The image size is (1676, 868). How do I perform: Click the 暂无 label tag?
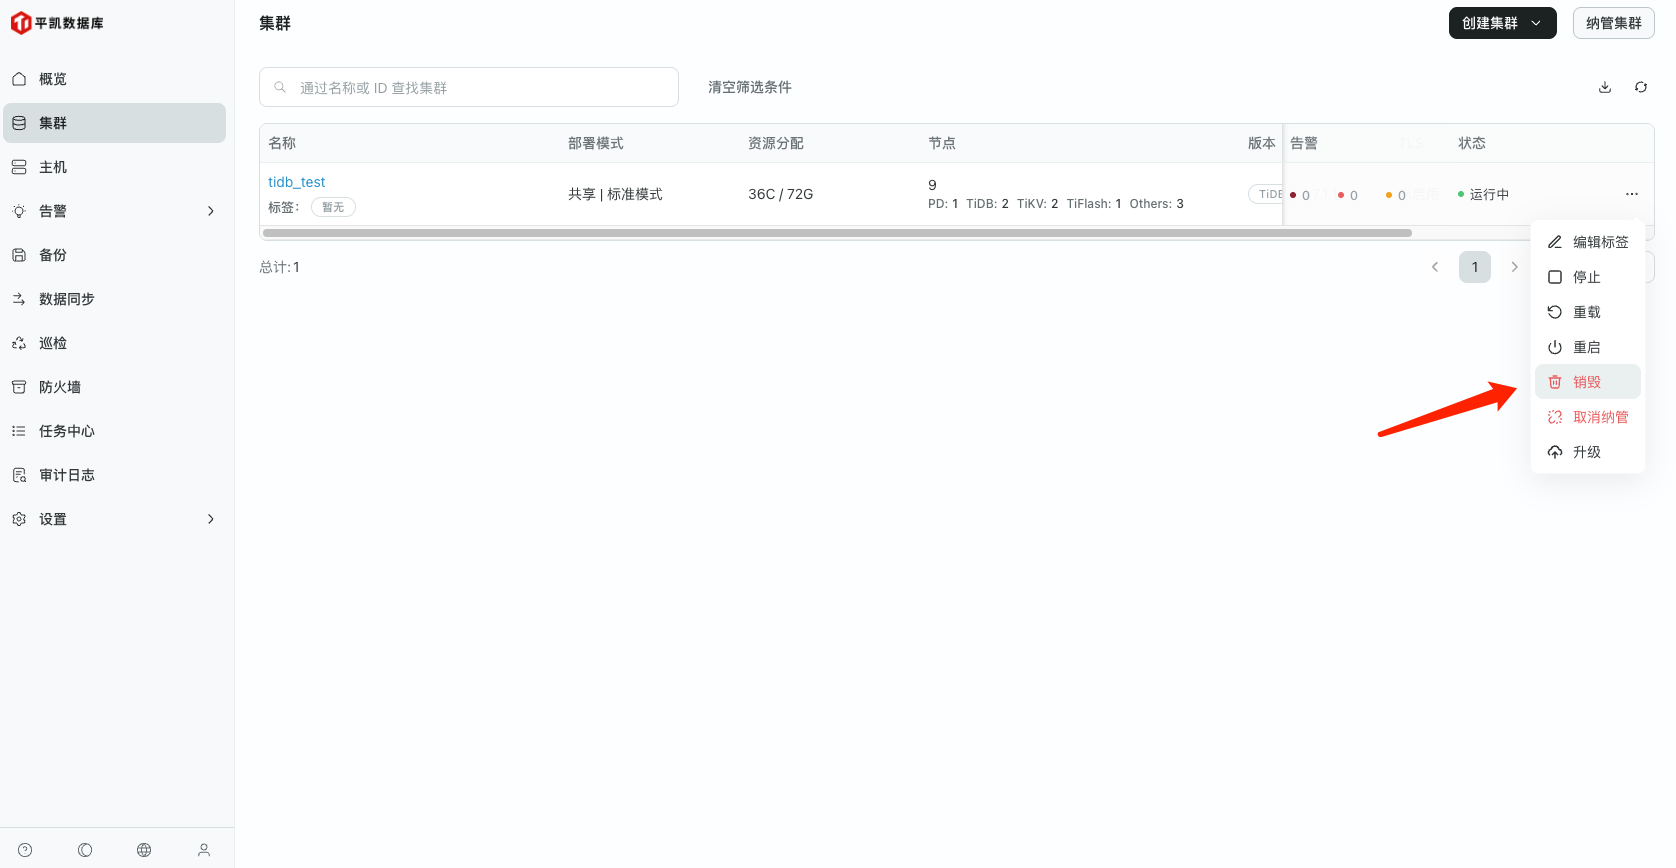tap(333, 207)
